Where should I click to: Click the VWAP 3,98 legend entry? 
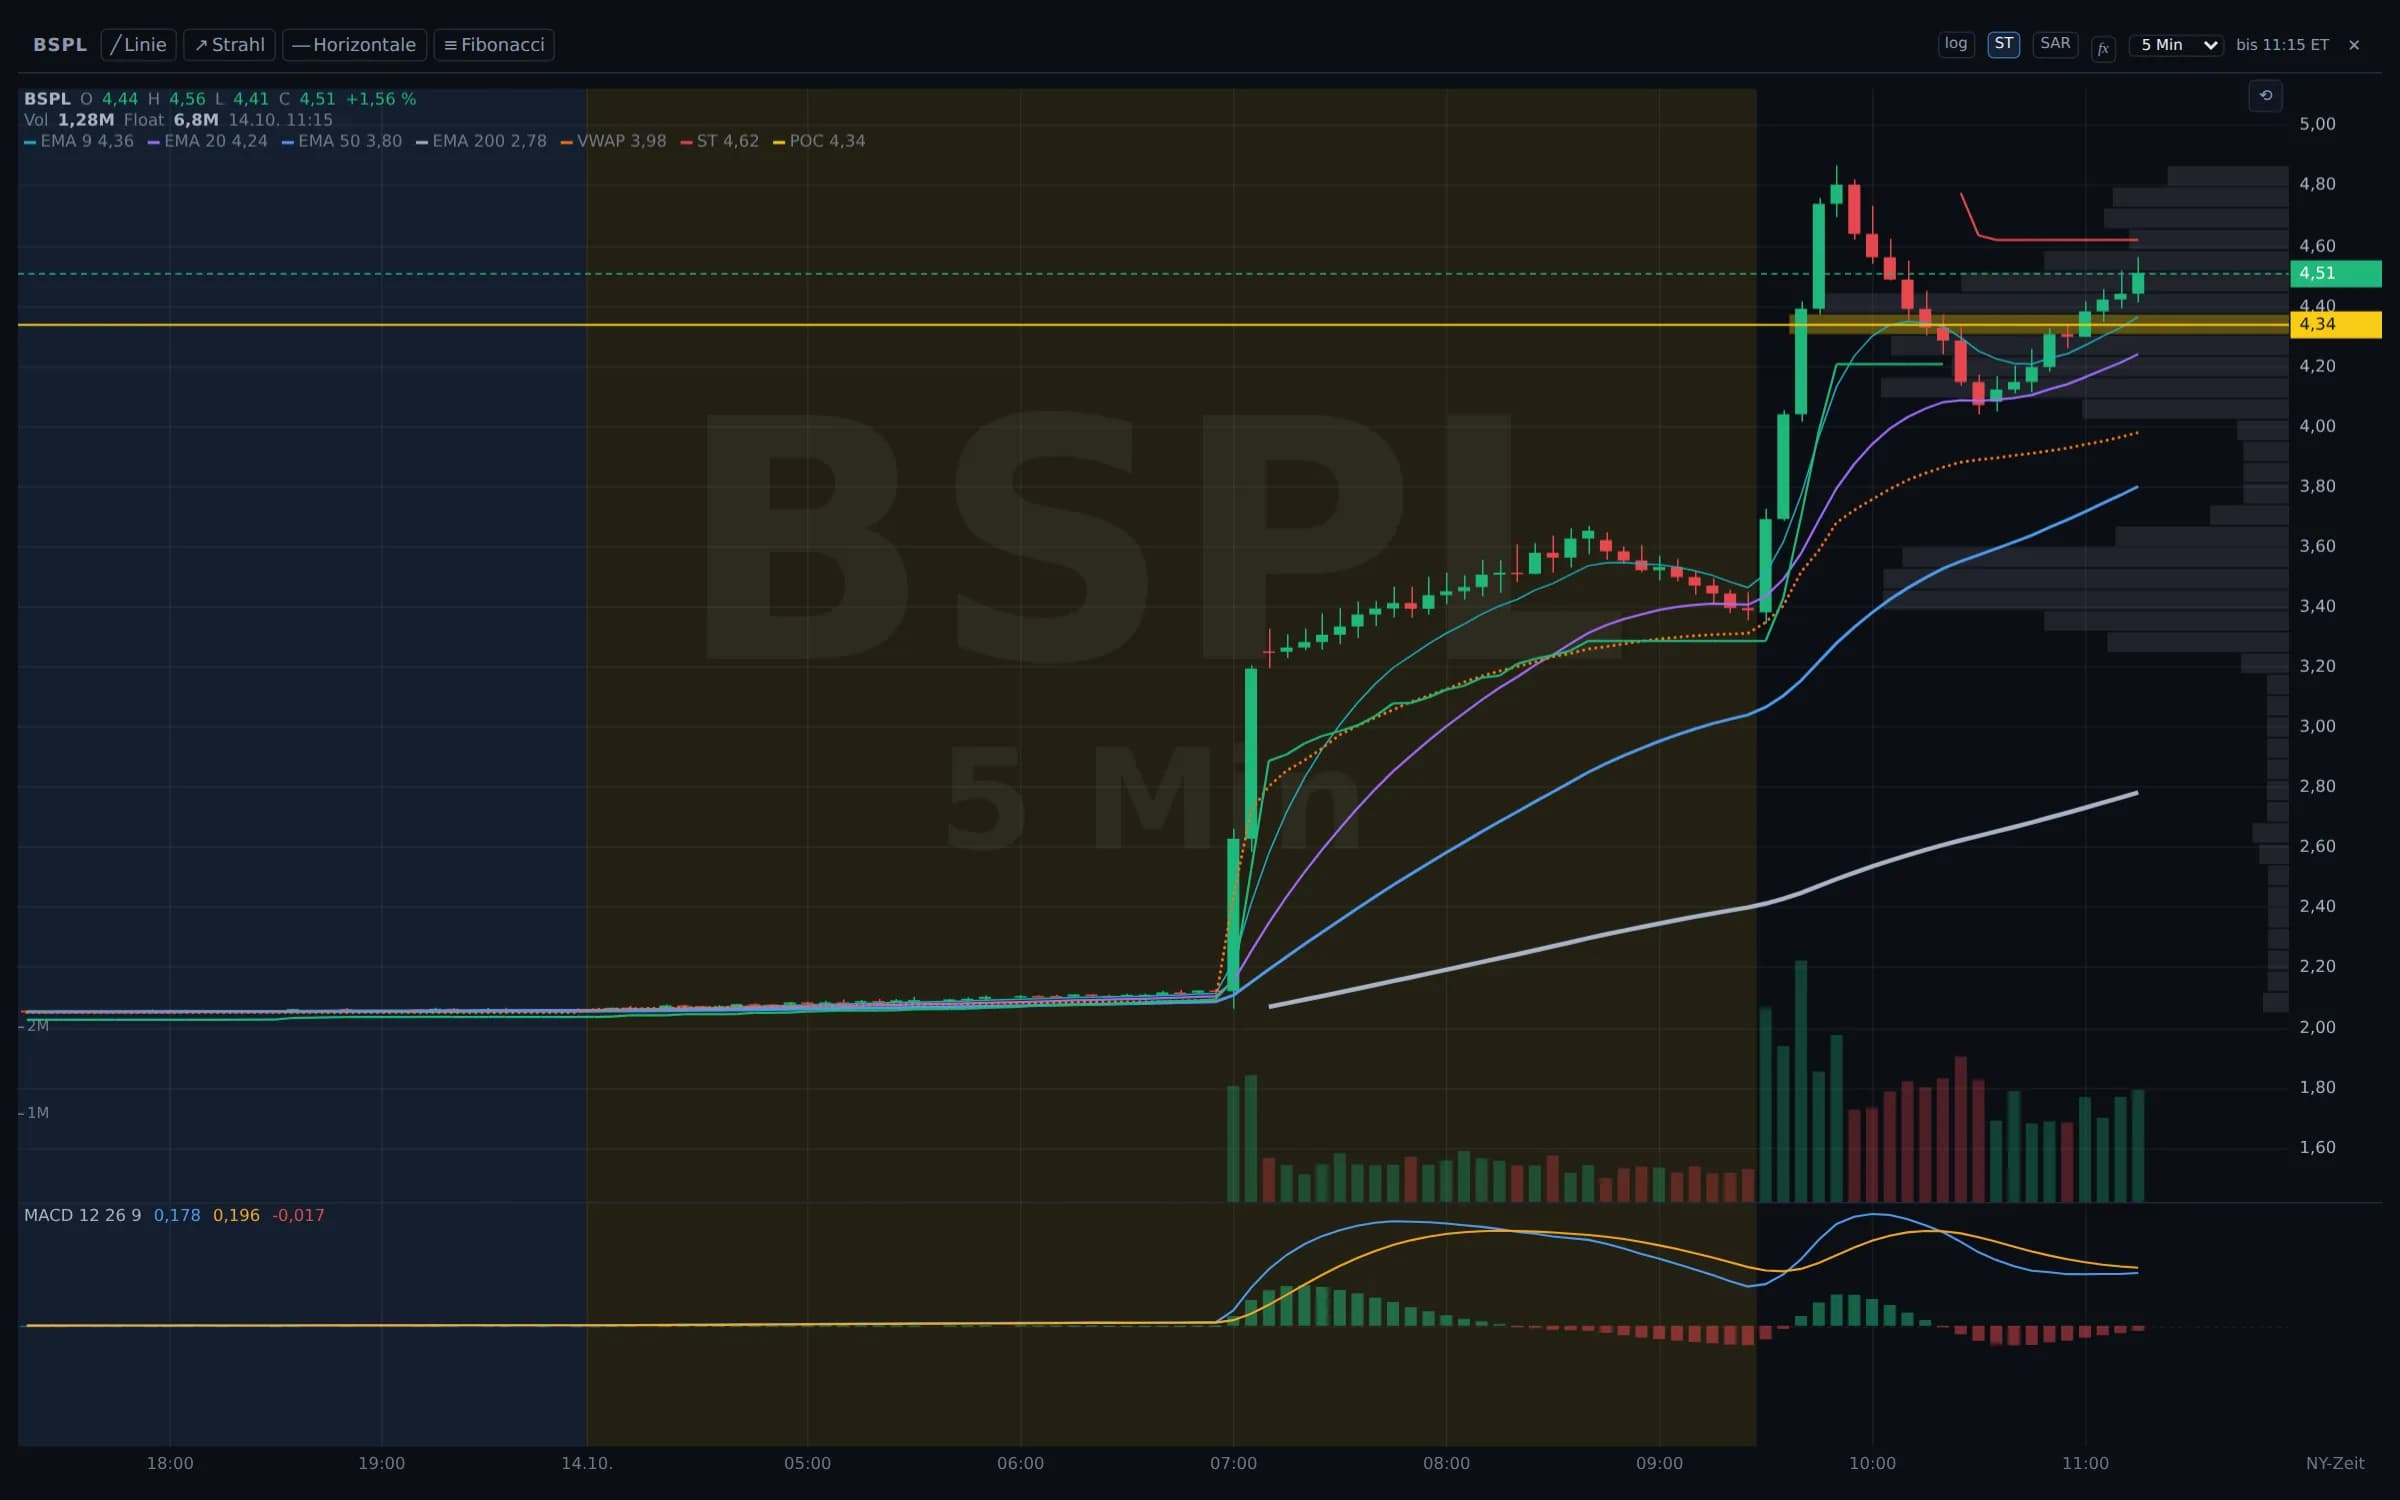pyautogui.click(x=613, y=141)
